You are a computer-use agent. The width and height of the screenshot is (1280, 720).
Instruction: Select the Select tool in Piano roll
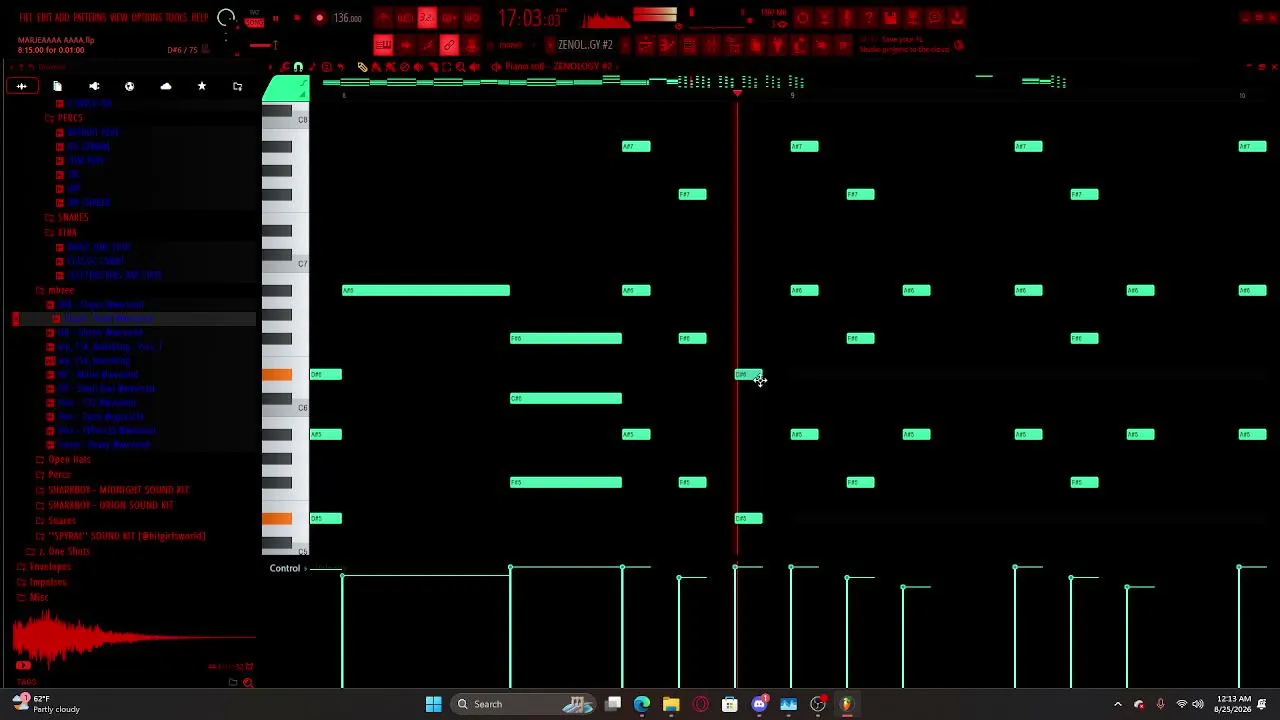(x=446, y=67)
